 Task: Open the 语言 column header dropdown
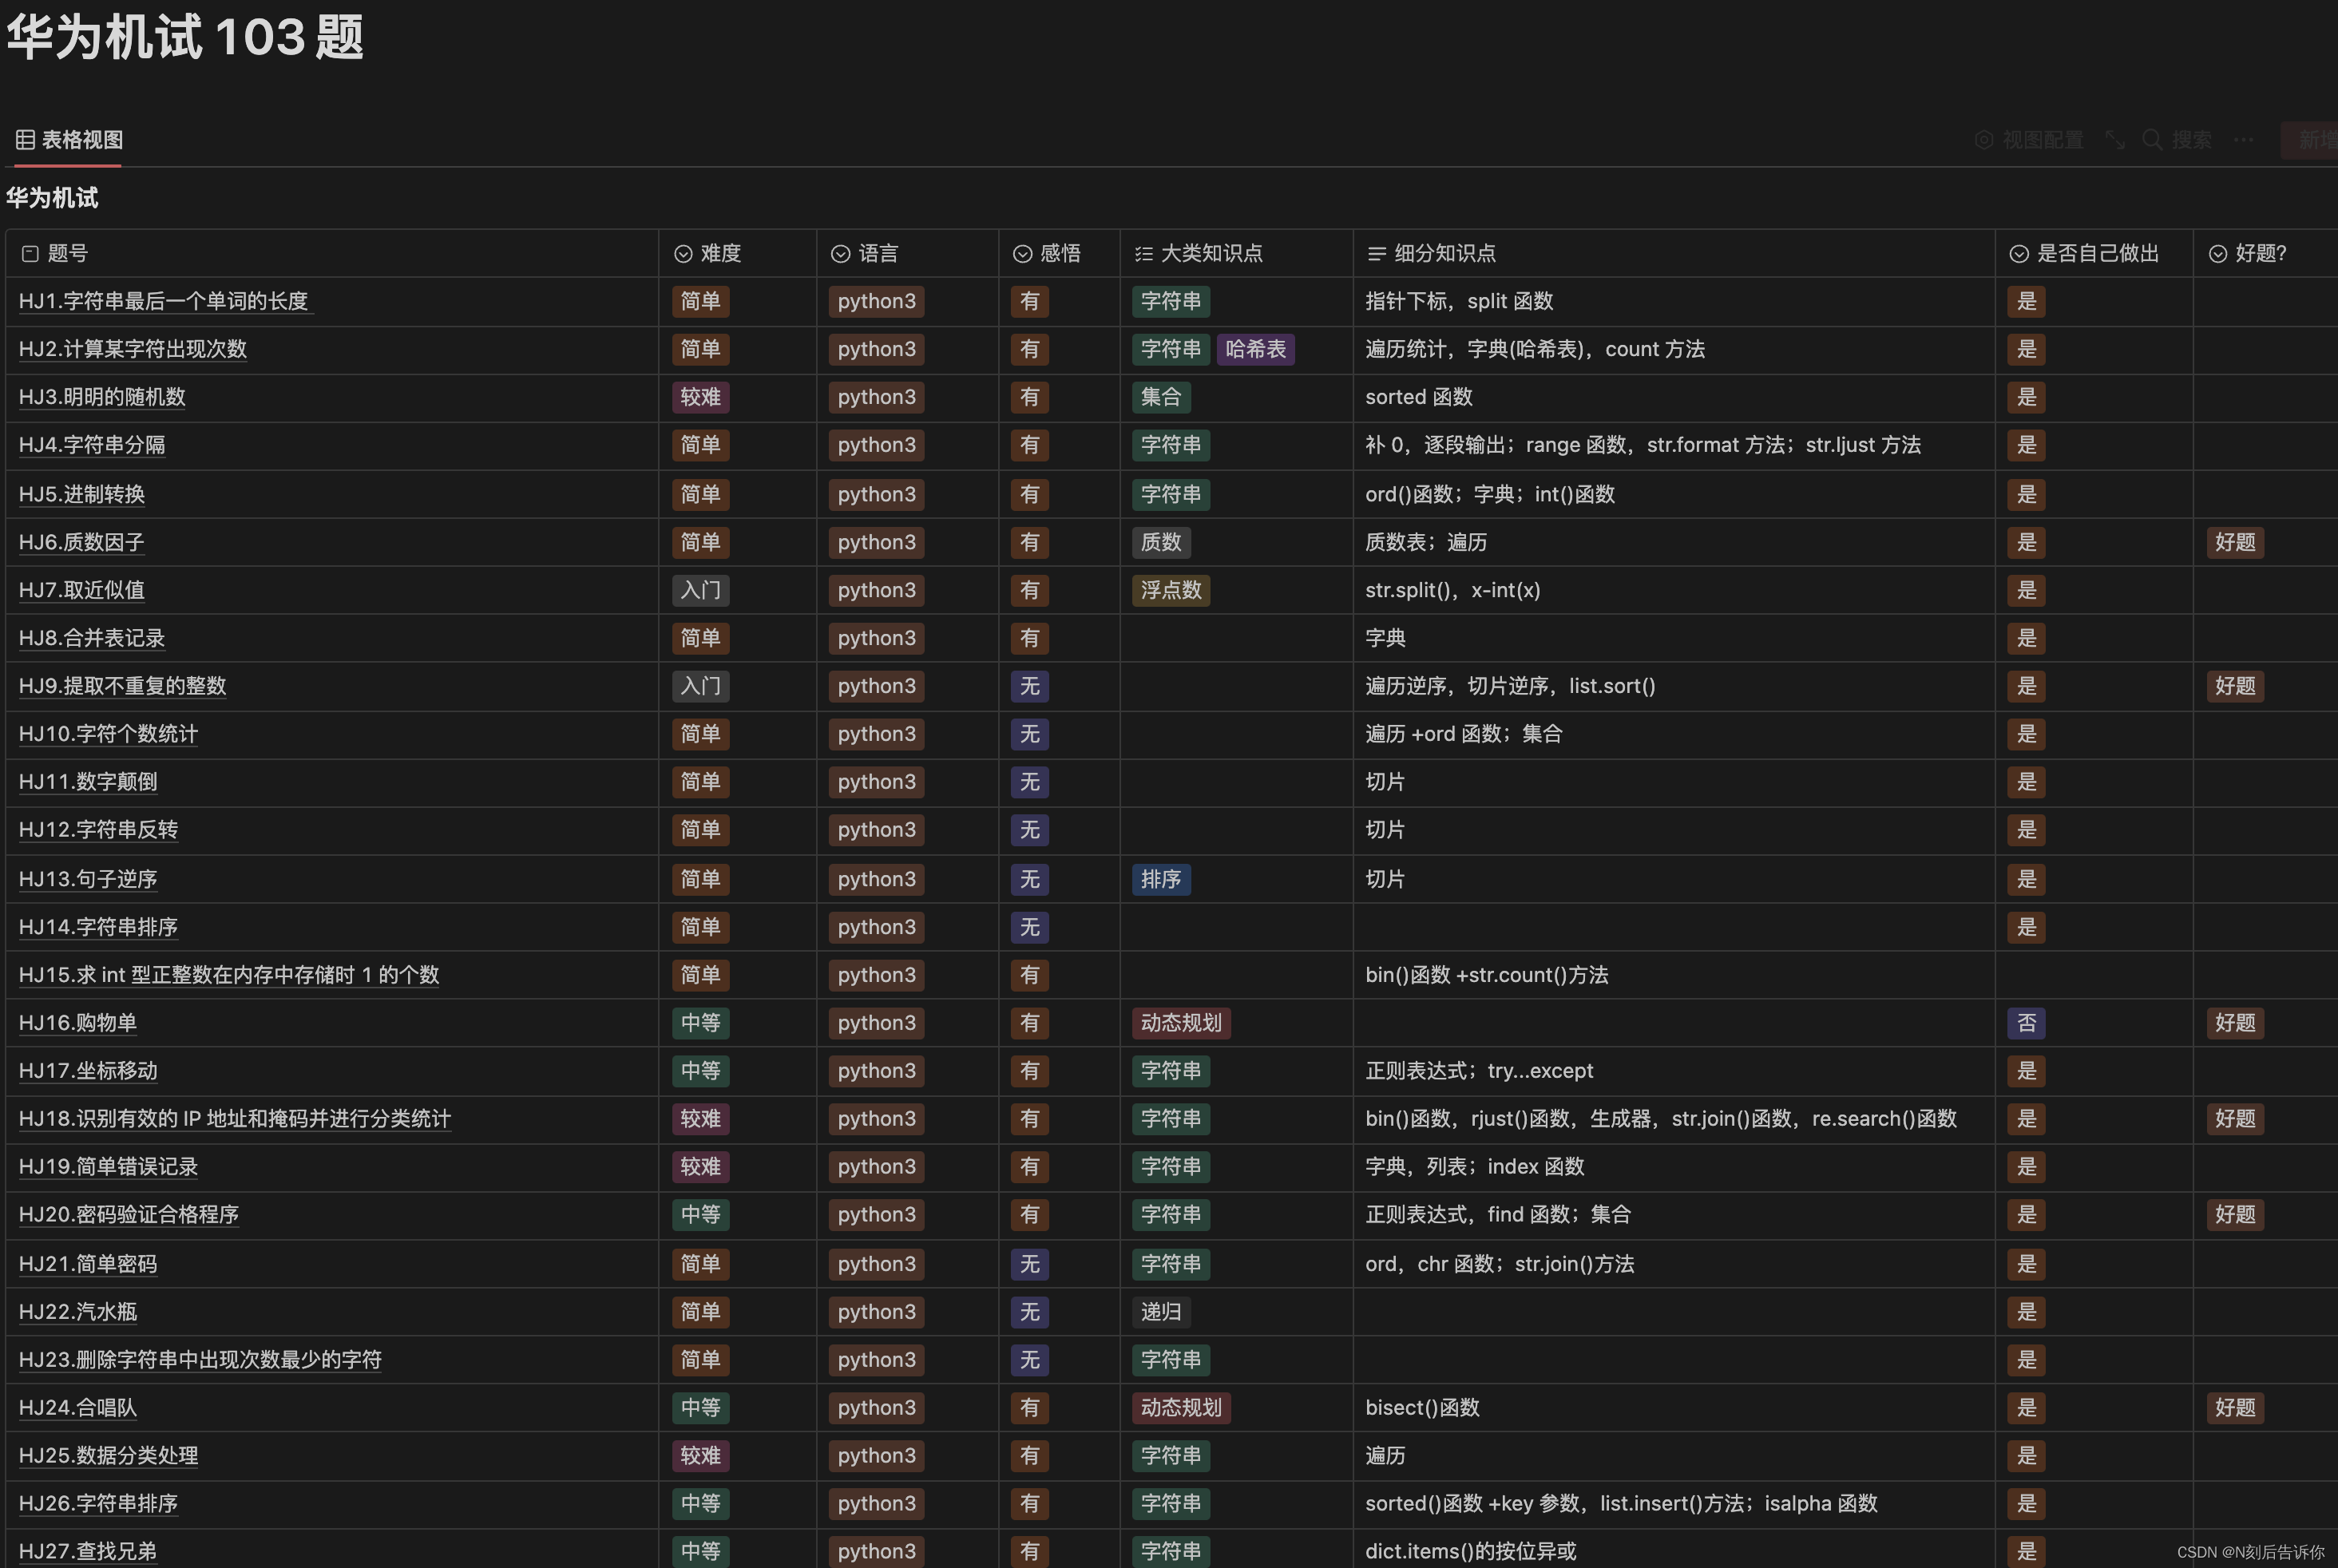coord(878,254)
